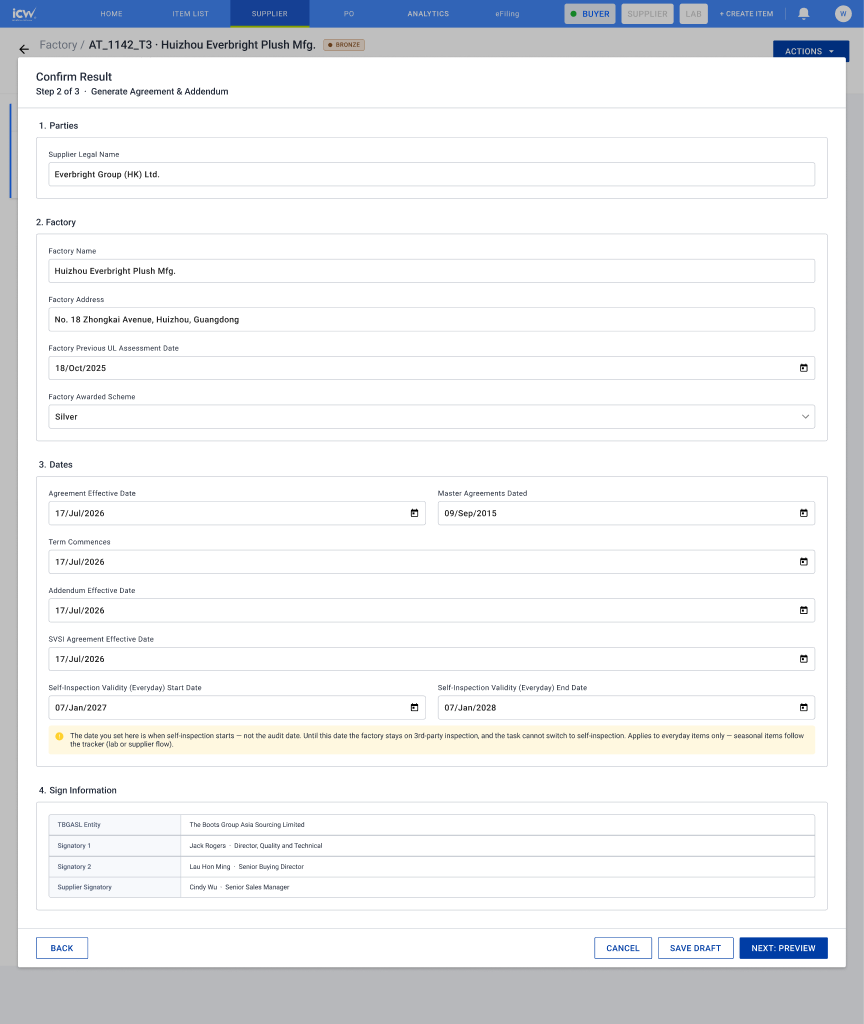Open calendar for Term Commences
The height and width of the screenshot is (1024, 864).
[x=804, y=562]
